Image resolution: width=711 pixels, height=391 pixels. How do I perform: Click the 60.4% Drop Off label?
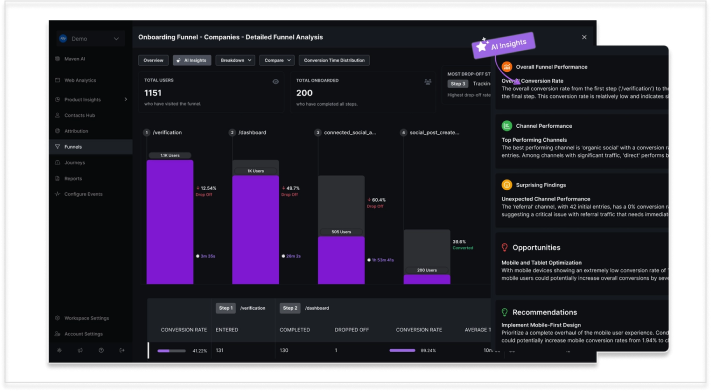pyautogui.click(x=377, y=202)
